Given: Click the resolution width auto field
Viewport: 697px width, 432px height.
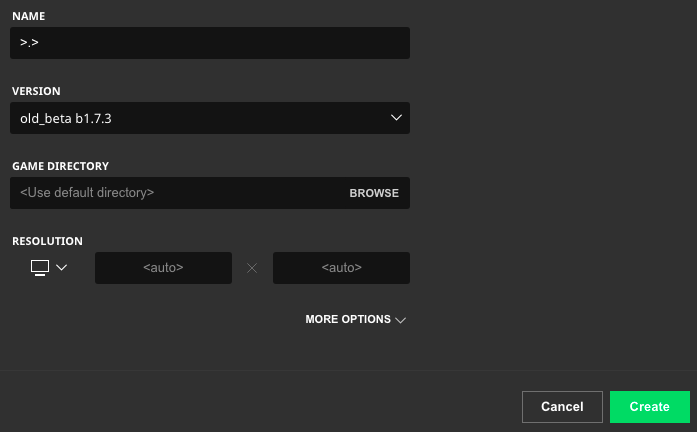Looking at the screenshot, I should [163, 268].
